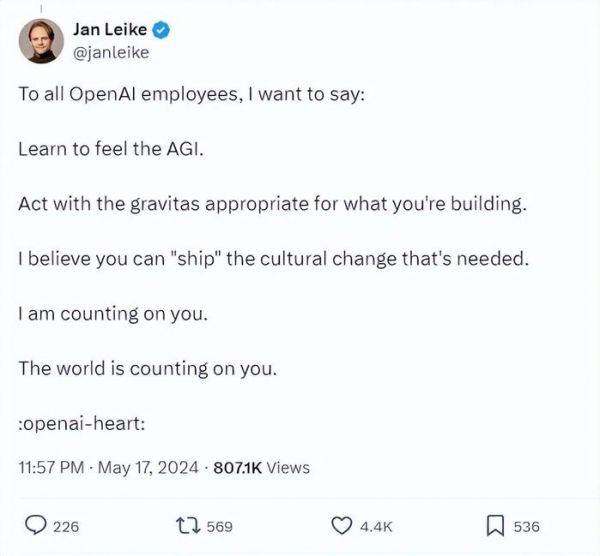This screenshot has height=556, width=600.
Task: Click the reply speech bubble icon
Action: pyautogui.click(x=34, y=526)
